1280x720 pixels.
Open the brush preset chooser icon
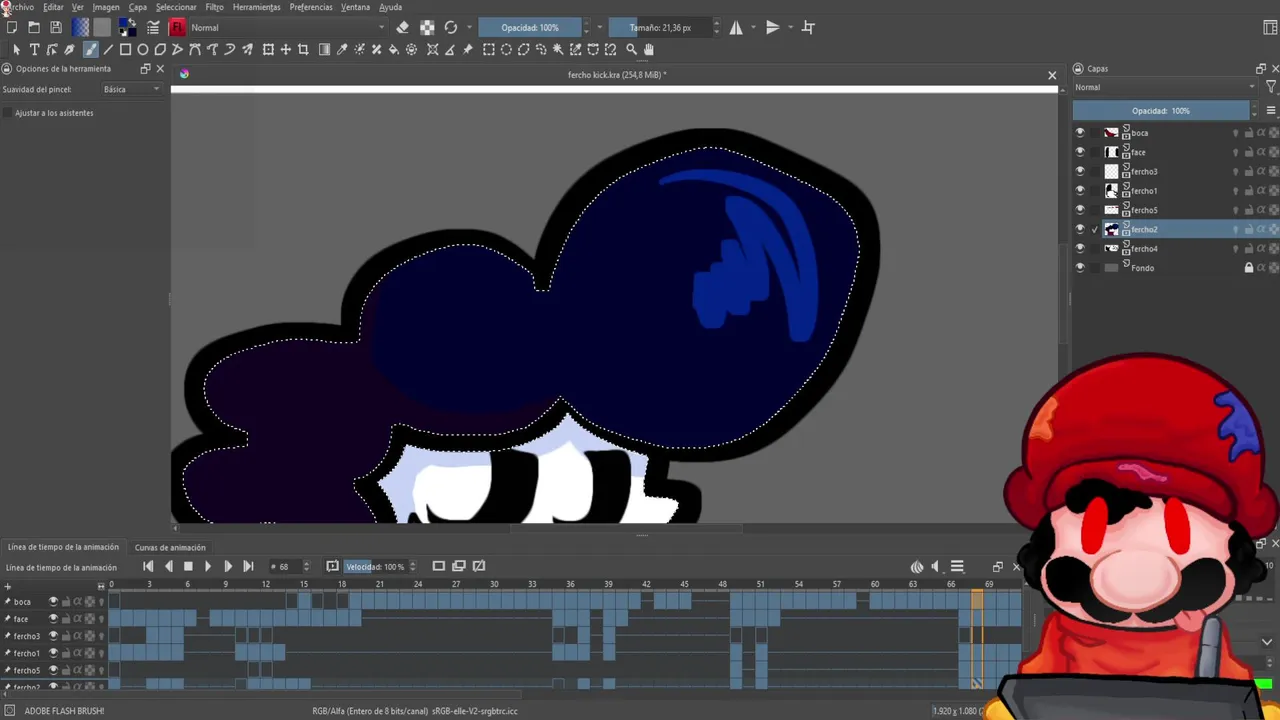(177, 27)
